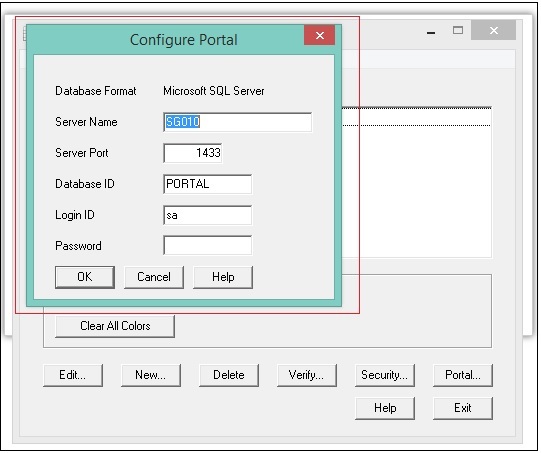Confirm with the OK button
The image size is (541, 453).
[x=85, y=277]
